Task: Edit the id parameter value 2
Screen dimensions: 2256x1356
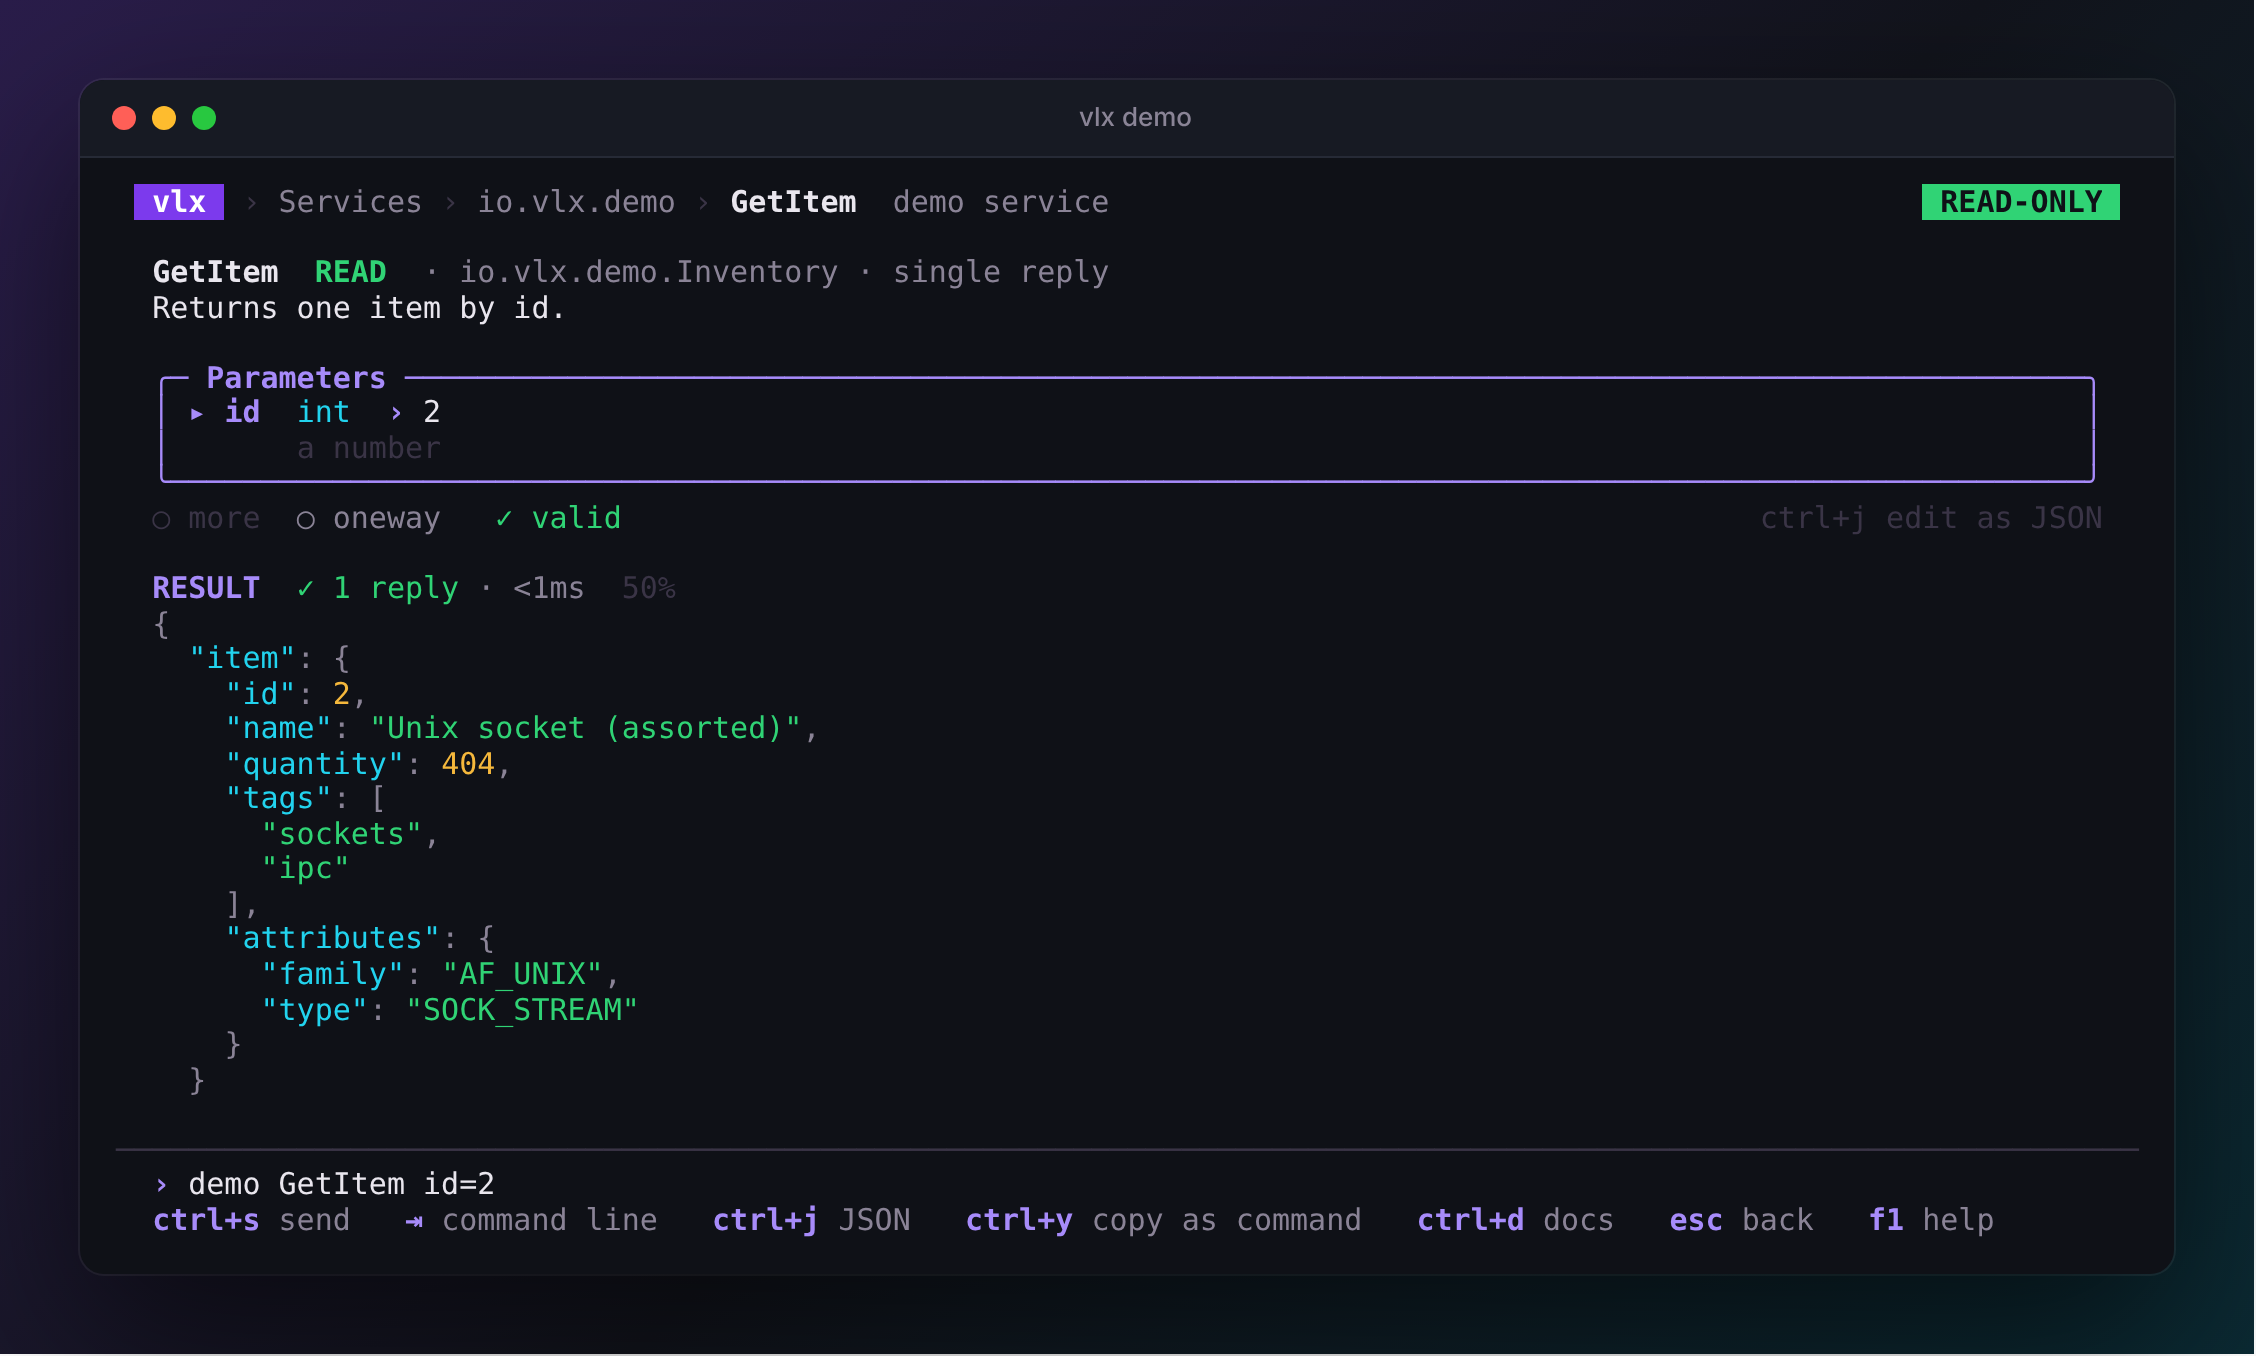Action: coord(432,412)
